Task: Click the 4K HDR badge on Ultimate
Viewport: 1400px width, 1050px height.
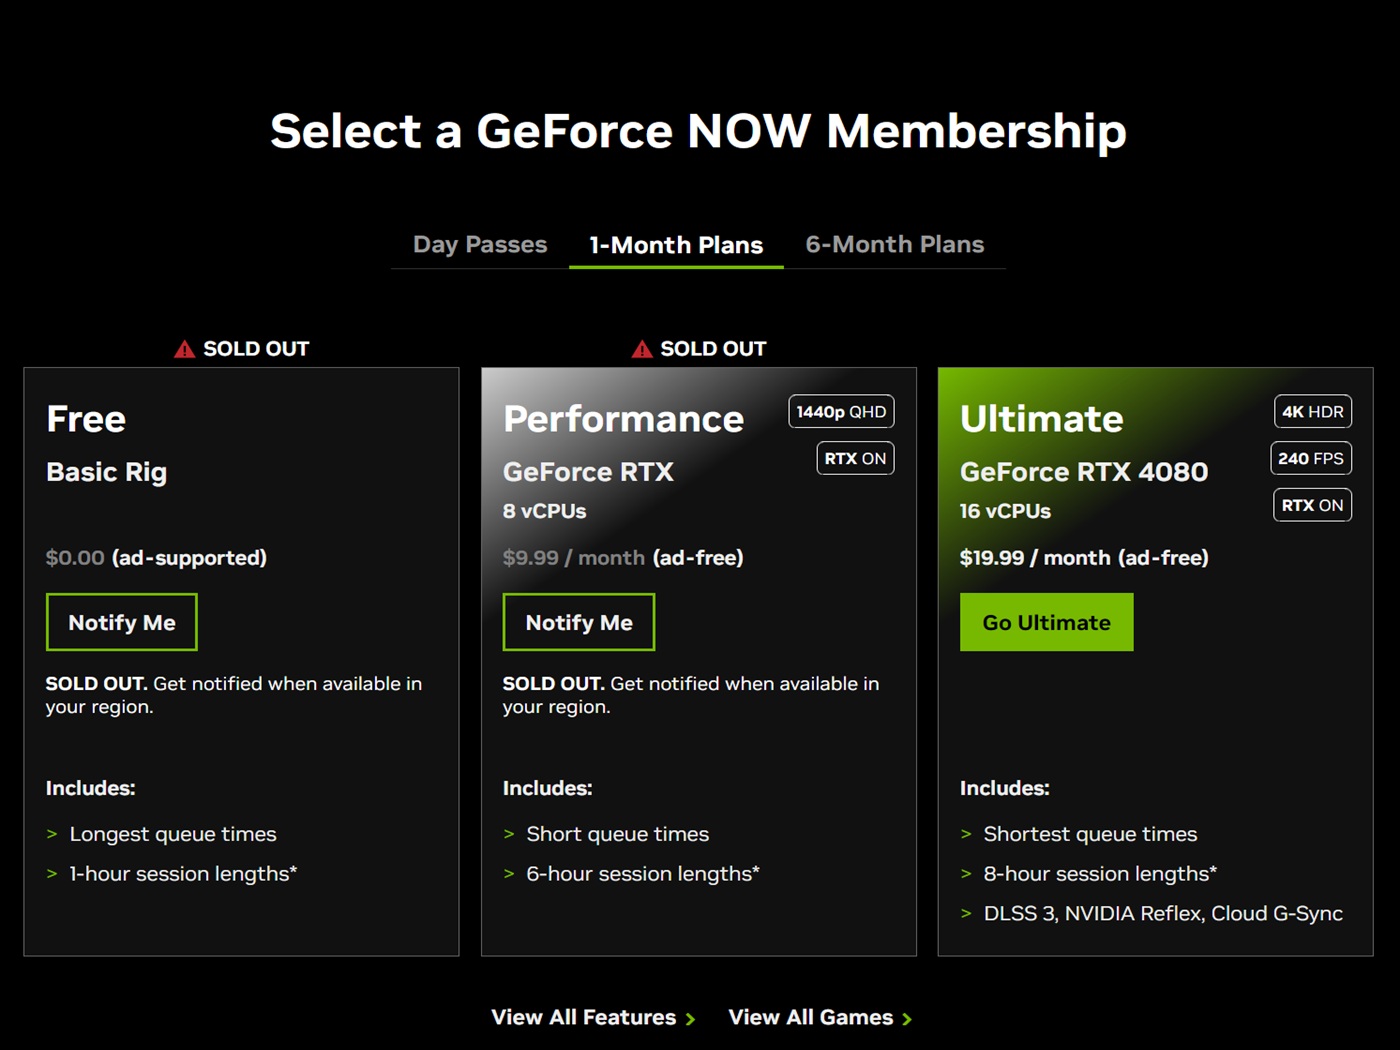Action: click(1313, 412)
